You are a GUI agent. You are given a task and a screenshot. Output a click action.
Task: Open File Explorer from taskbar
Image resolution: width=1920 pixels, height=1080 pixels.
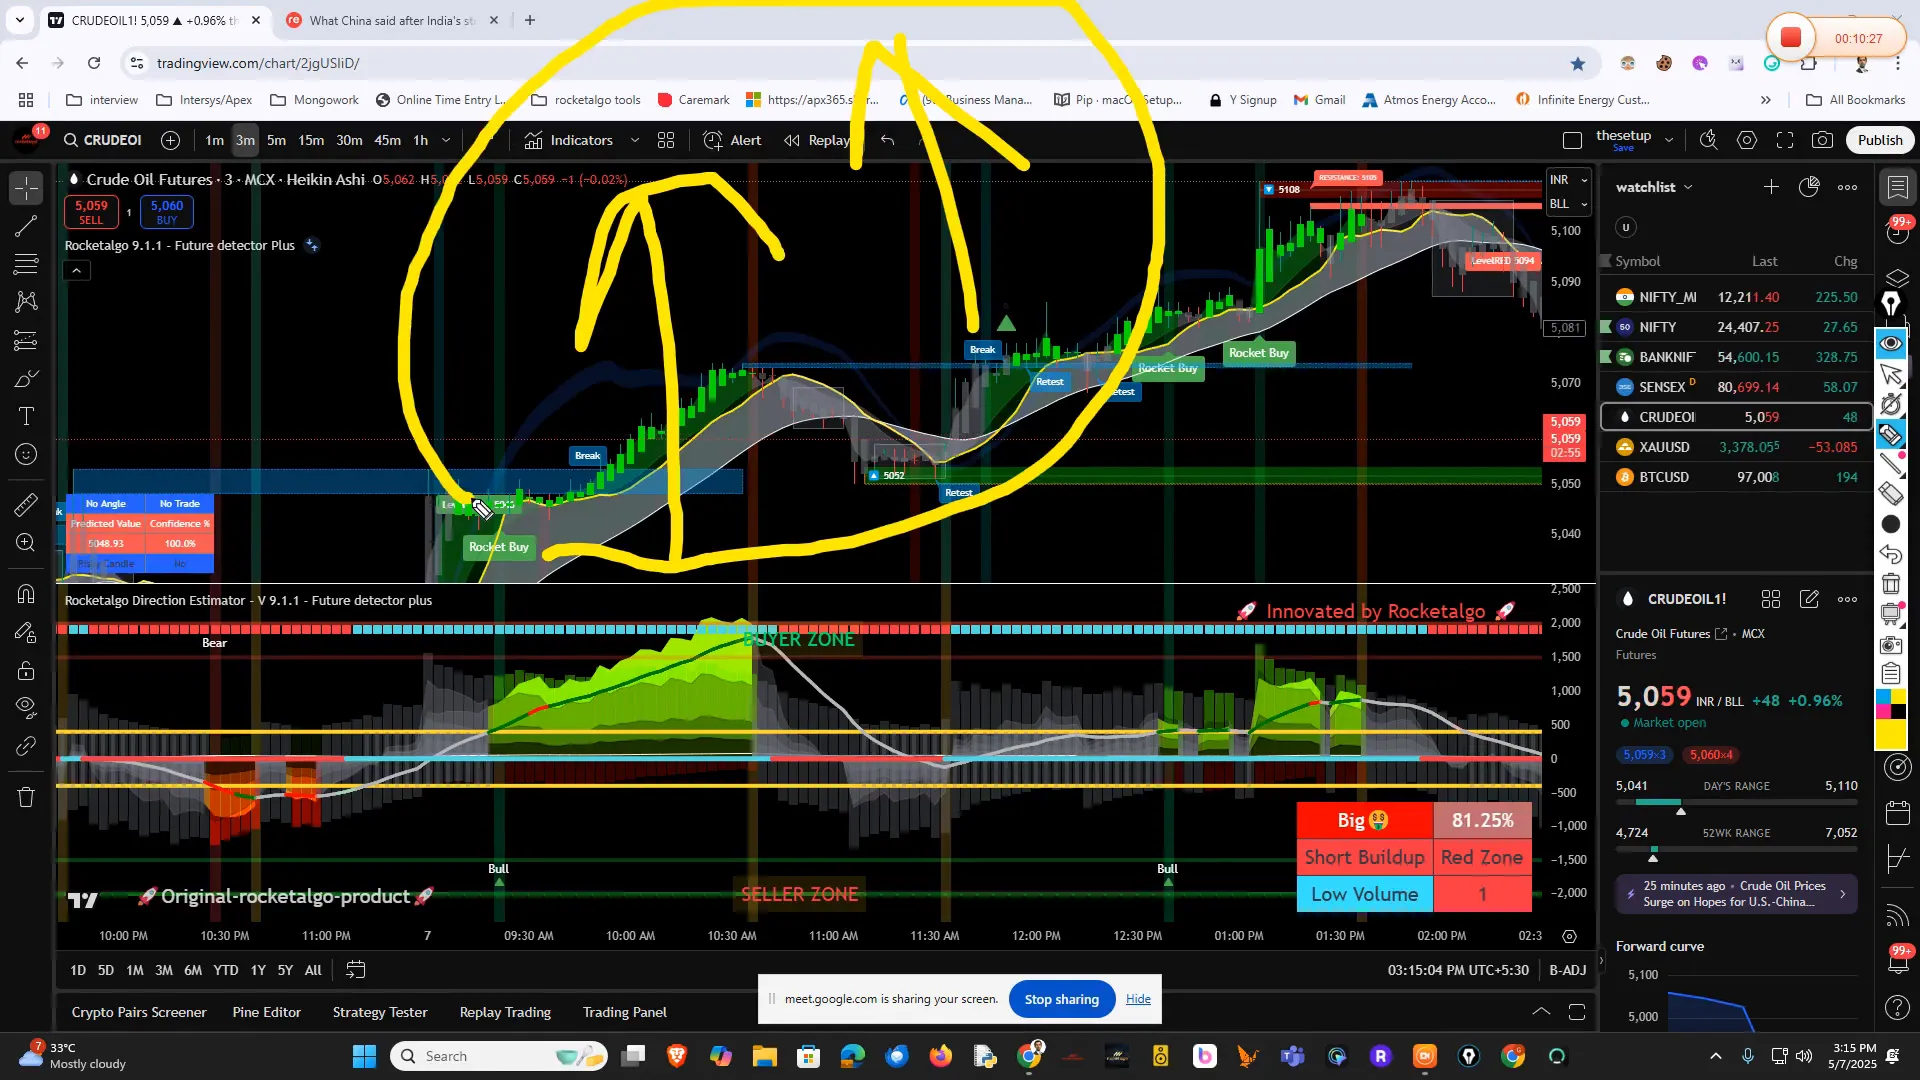[765, 1056]
